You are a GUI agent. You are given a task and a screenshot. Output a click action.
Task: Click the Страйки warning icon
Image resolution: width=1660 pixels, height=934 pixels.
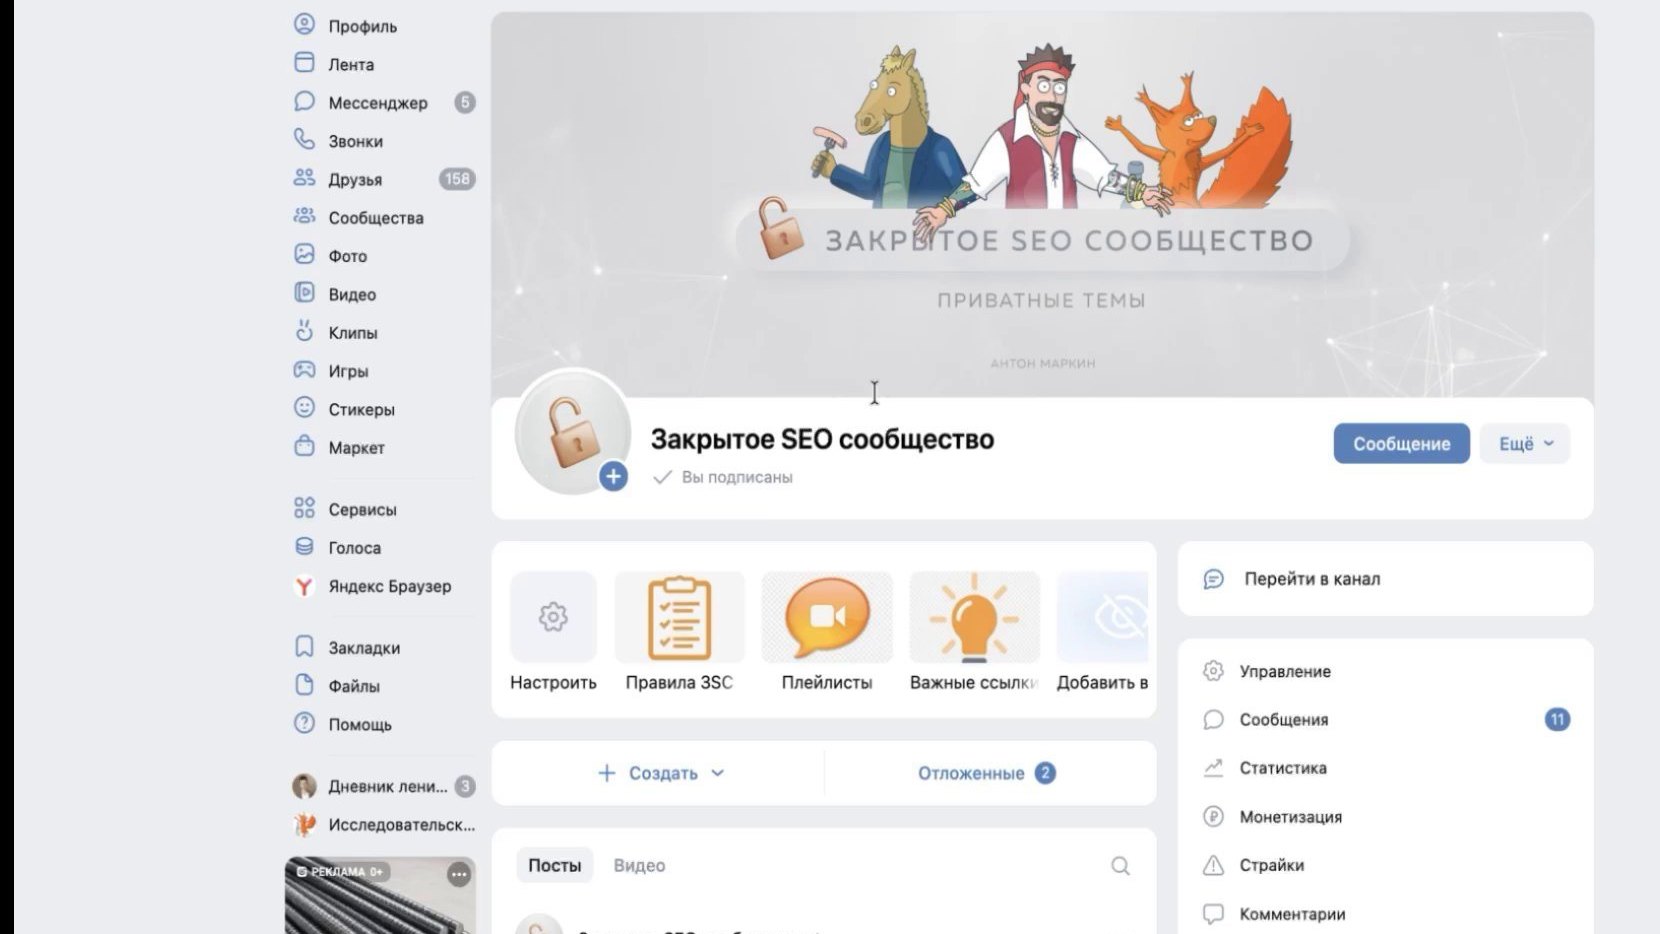1213,865
